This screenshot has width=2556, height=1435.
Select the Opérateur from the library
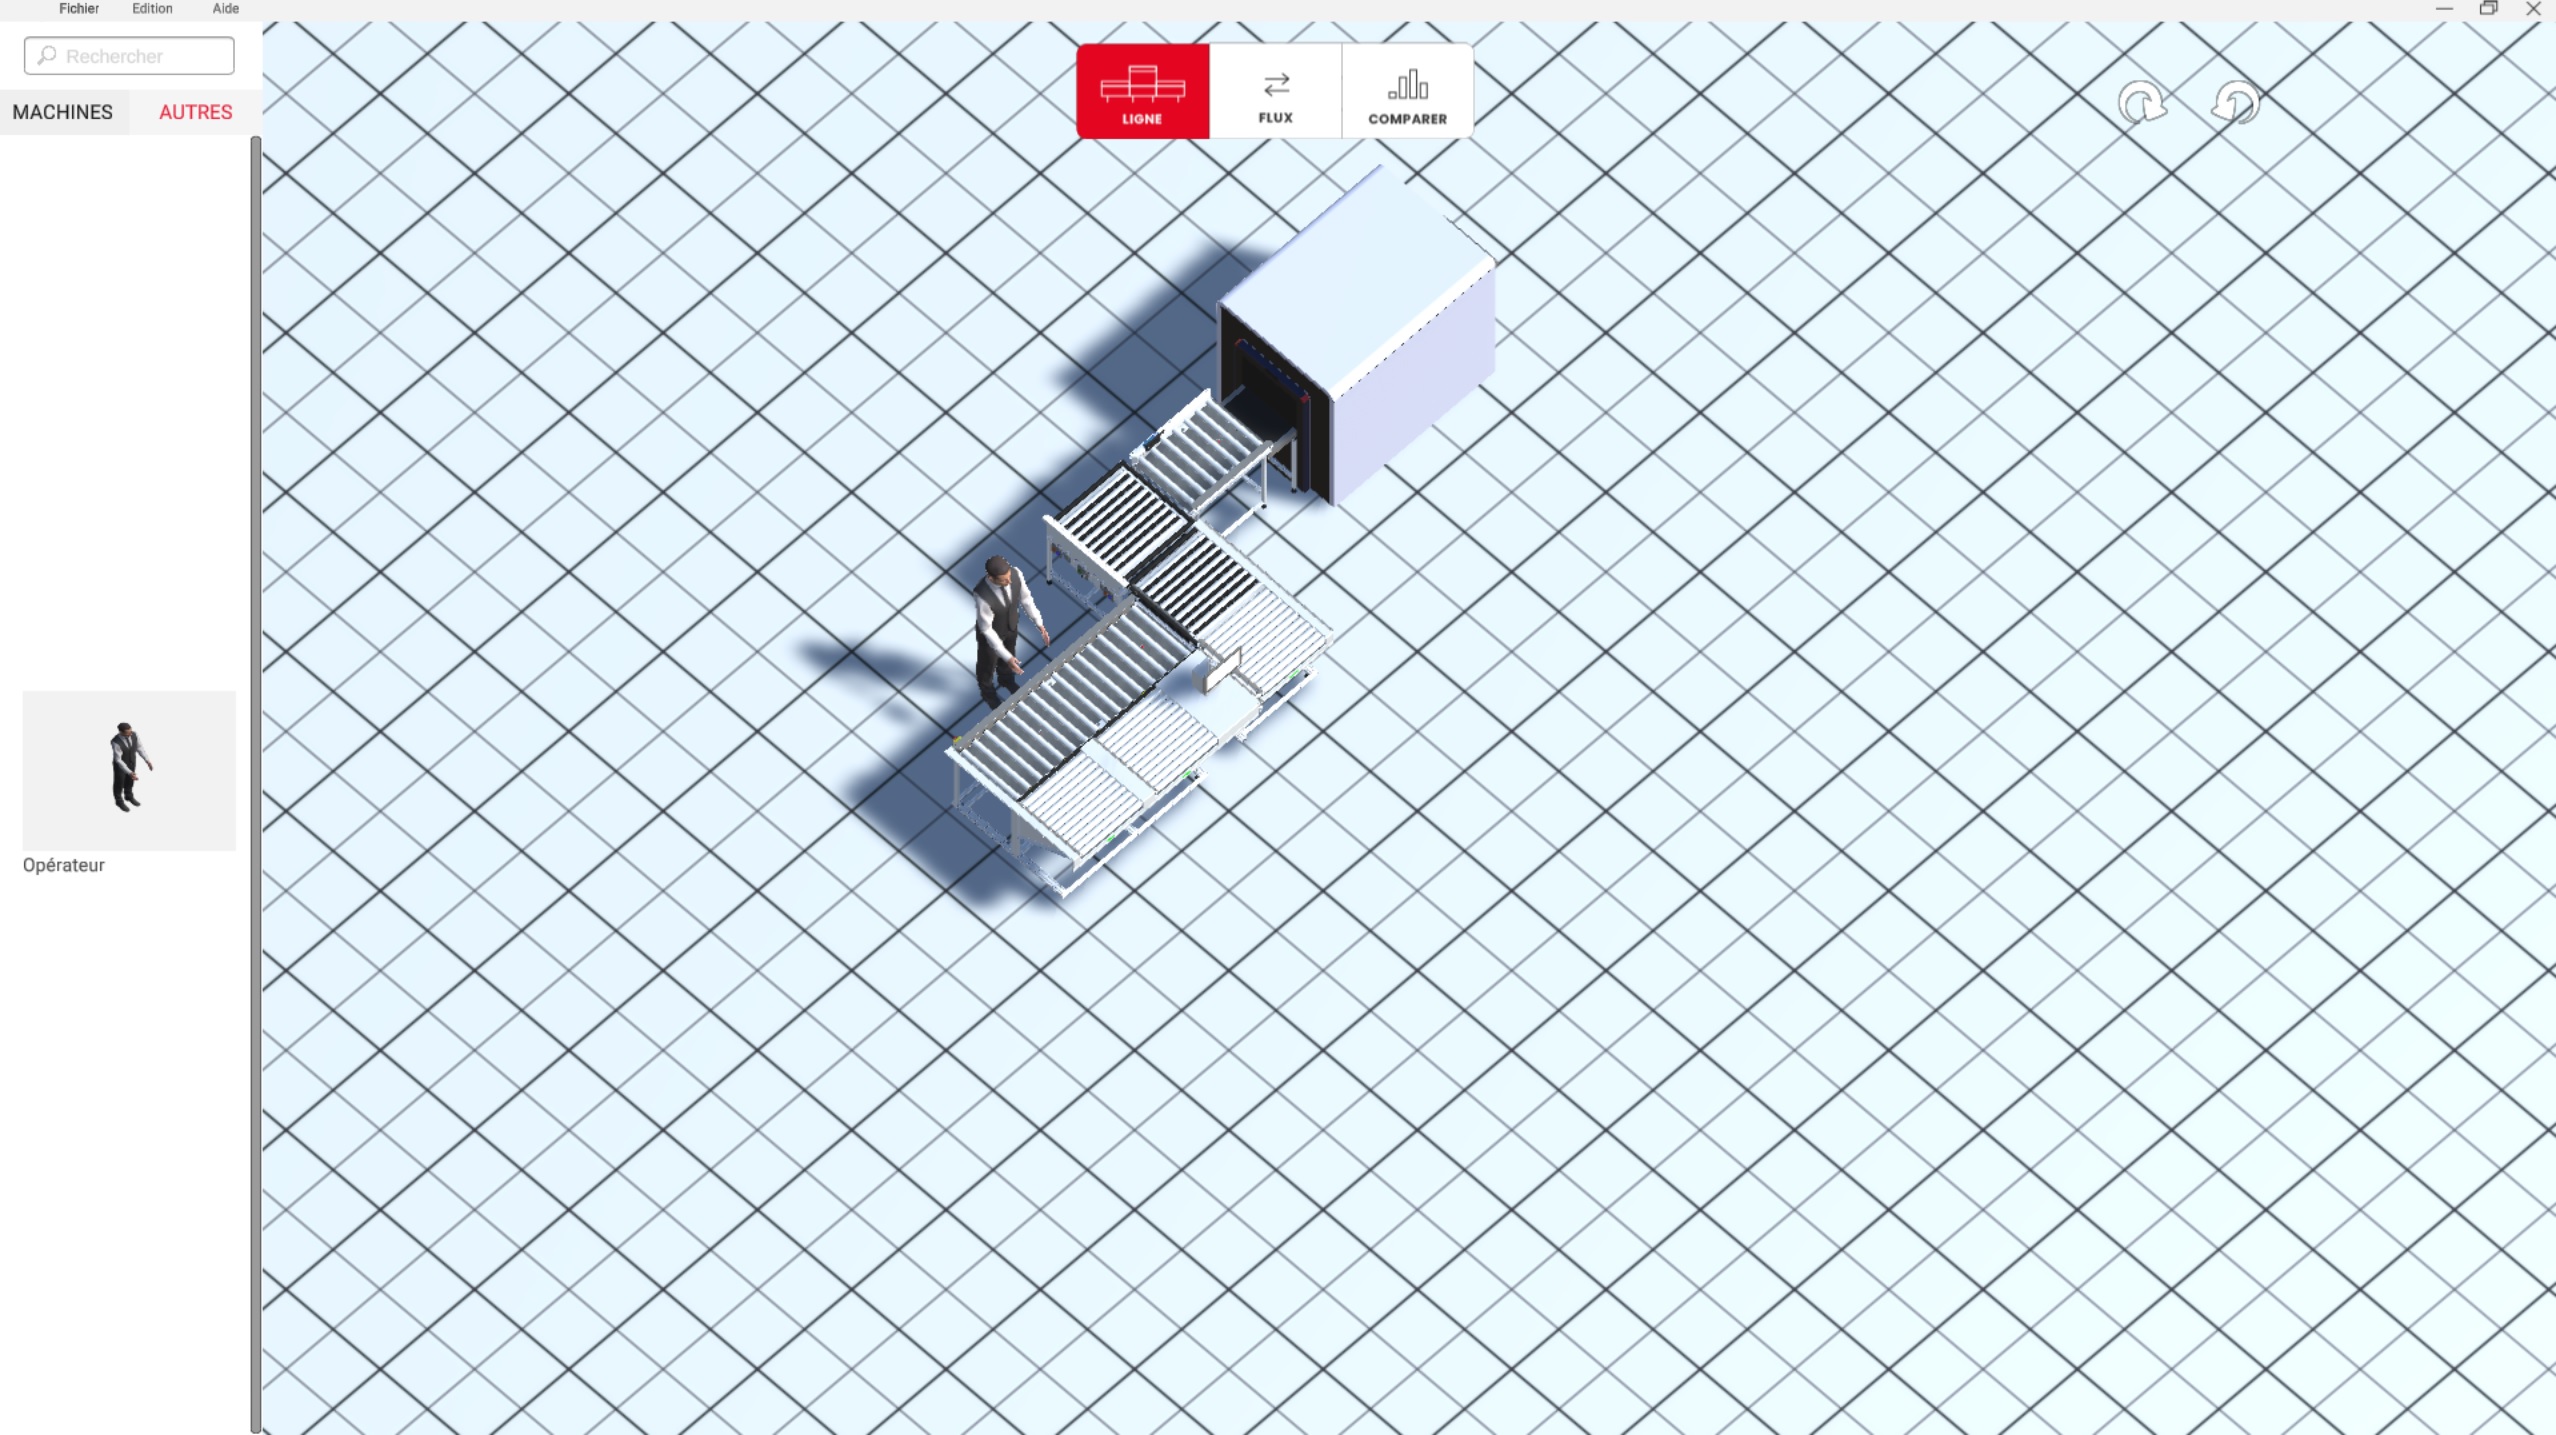click(129, 769)
